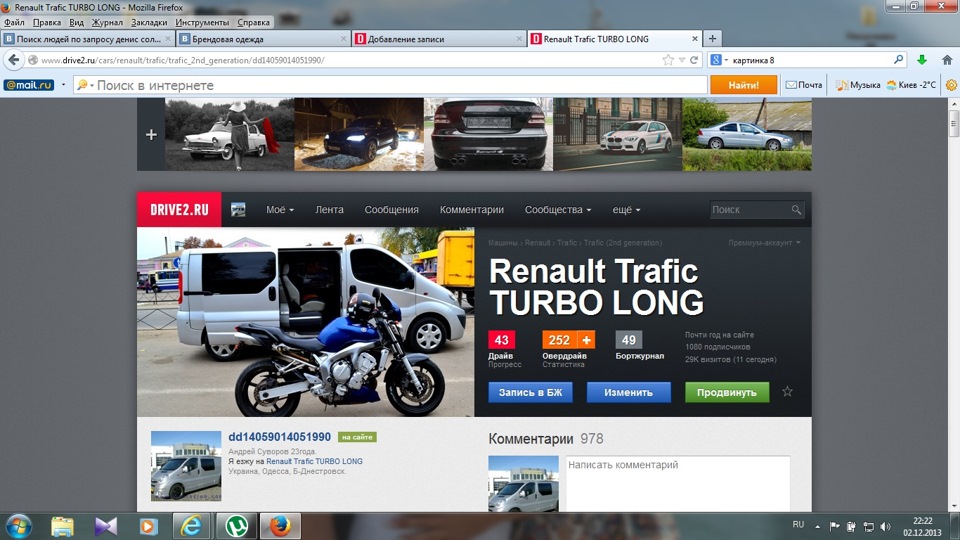Image resolution: width=960 pixels, height=540 pixels.
Task: Open Windows Explorer from the taskbar
Action: 62,526
